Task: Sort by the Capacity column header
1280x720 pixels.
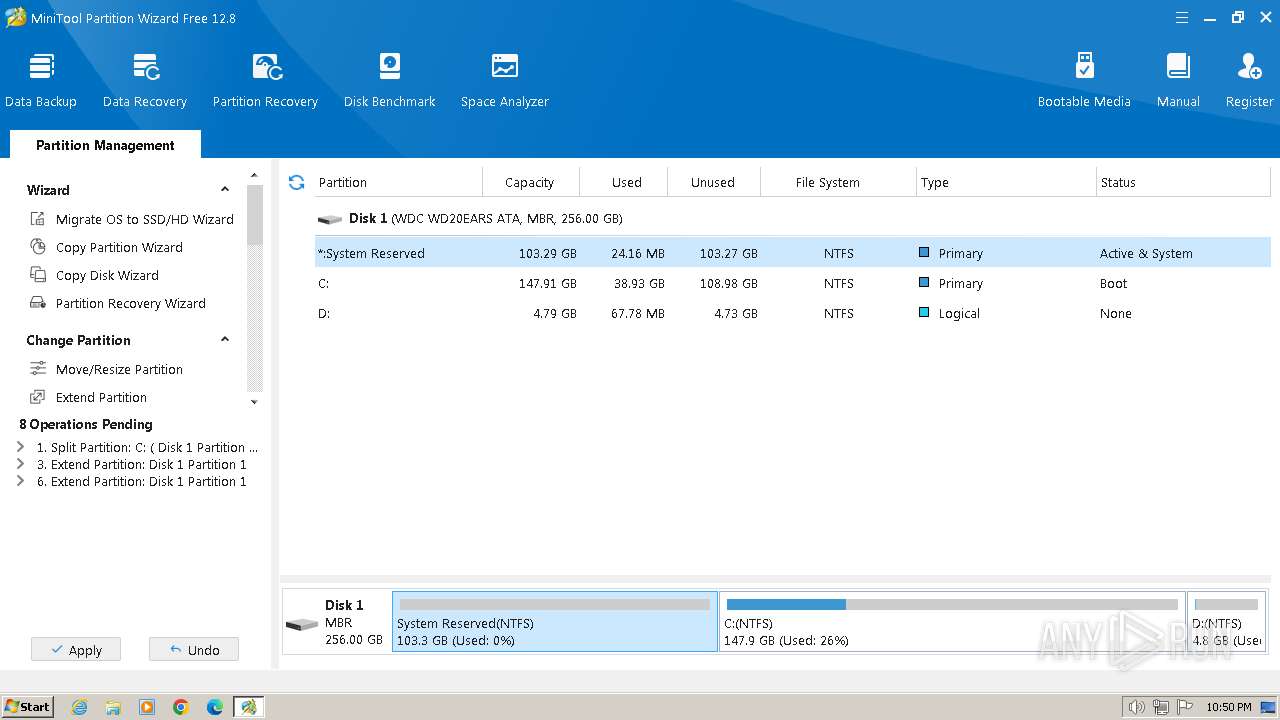Action: tap(530, 182)
